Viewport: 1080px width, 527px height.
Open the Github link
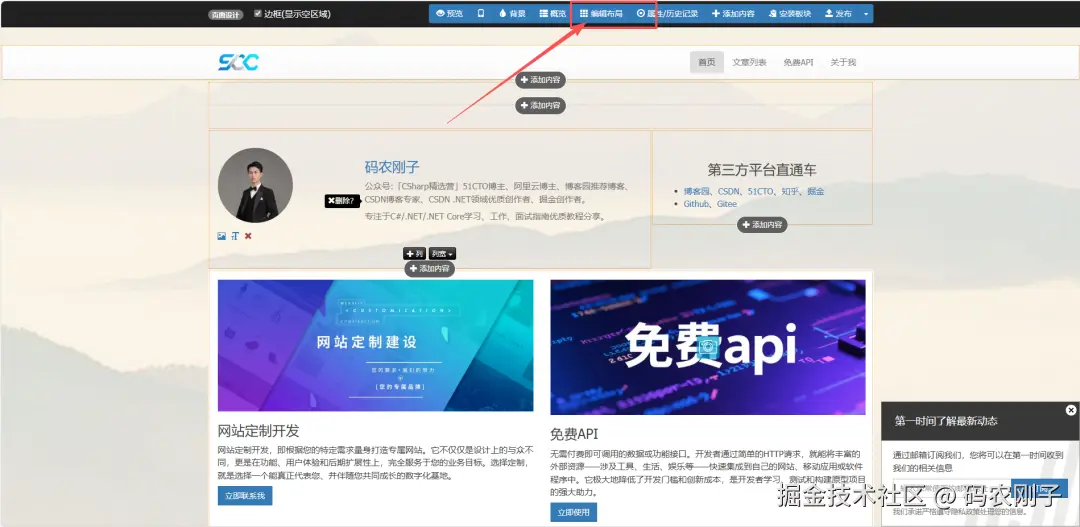pyautogui.click(x=697, y=204)
